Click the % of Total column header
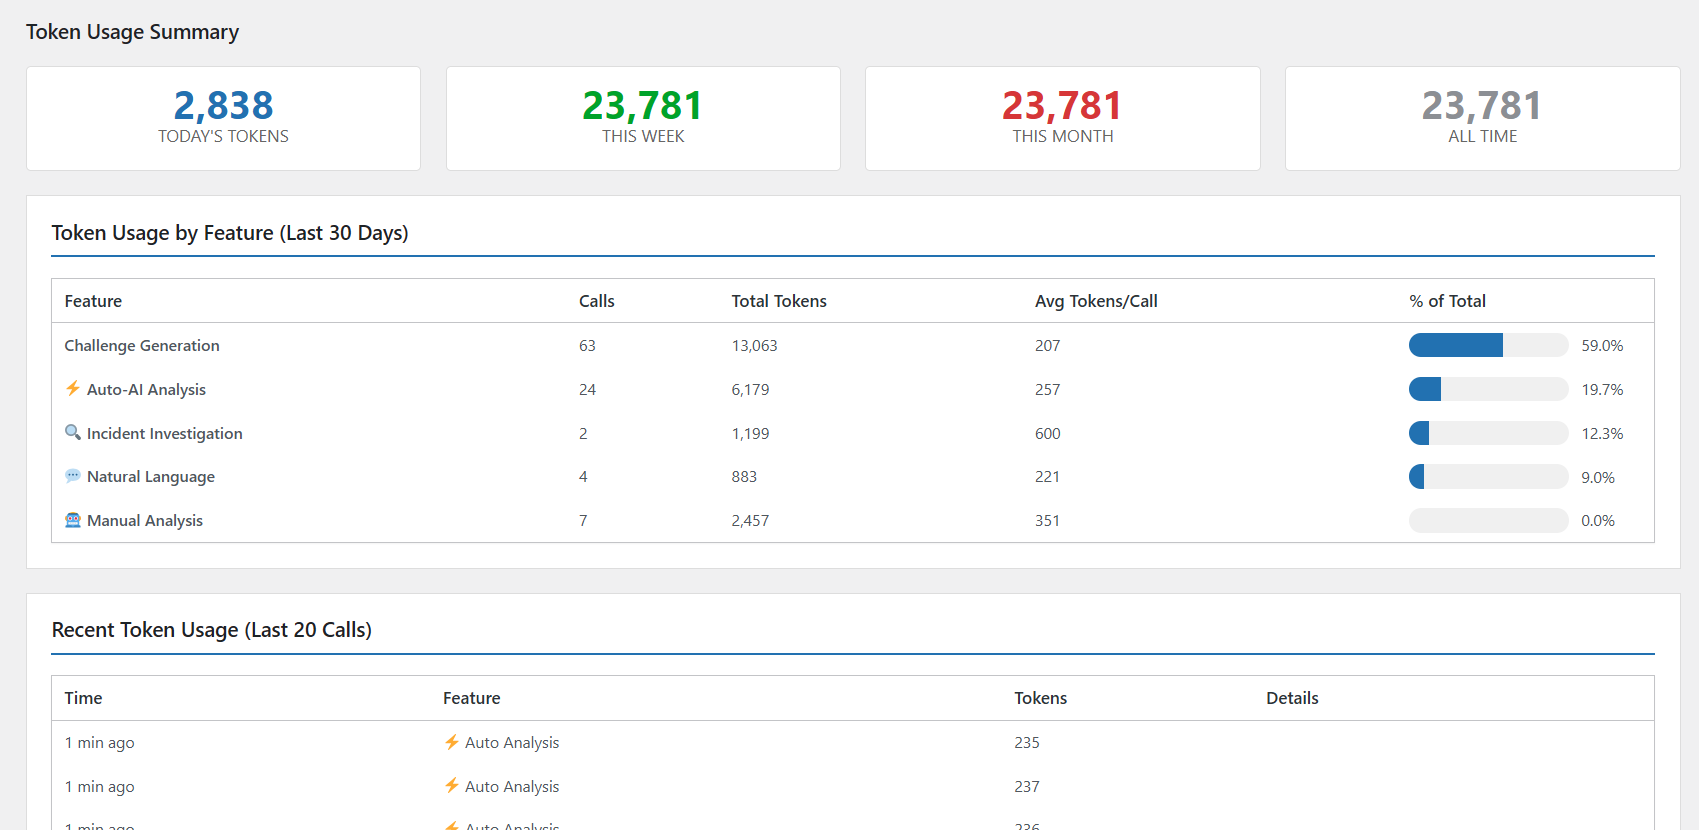The width and height of the screenshot is (1699, 830). pyautogui.click(x=1447, y=301)
